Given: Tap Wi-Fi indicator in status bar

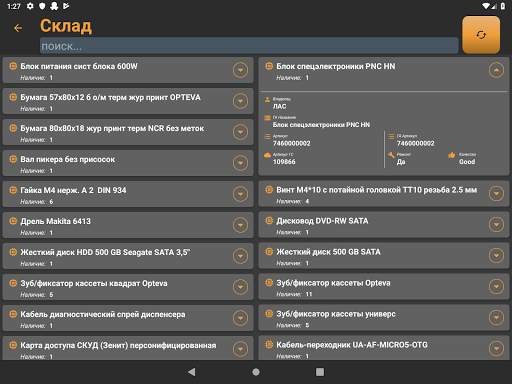Looking at the screenshot, I should tap(486, 6).
